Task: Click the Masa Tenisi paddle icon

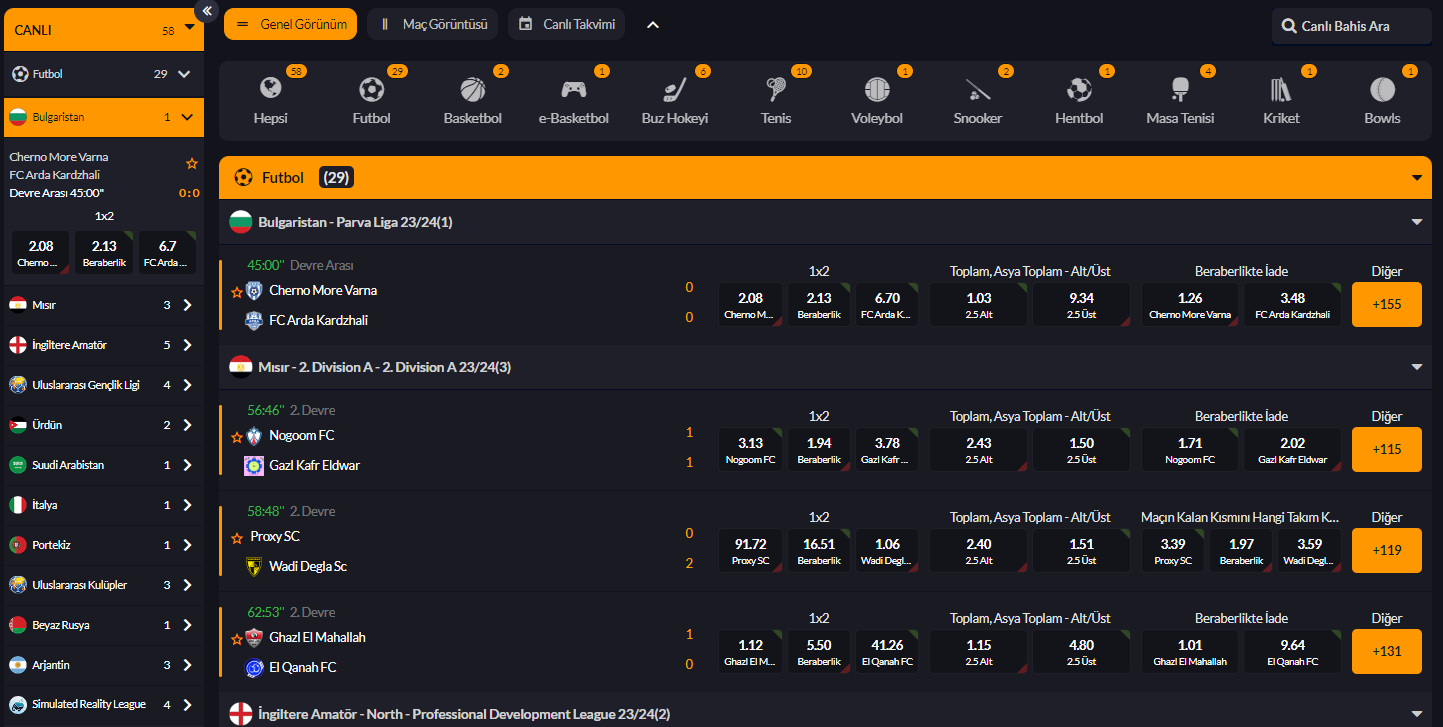Action: pyautogui.click(x=1180, y=91)
